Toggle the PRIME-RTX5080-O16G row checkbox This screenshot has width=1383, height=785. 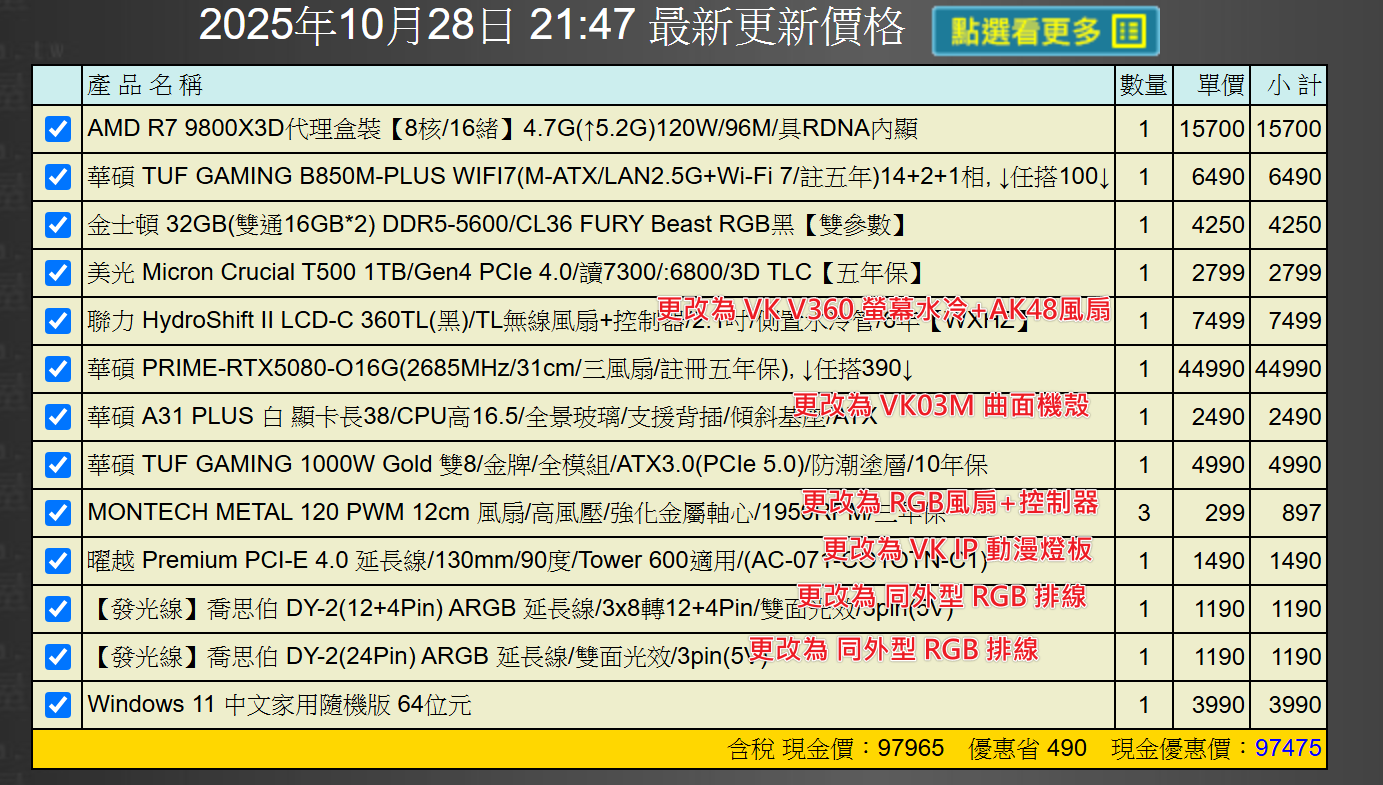(58, 369)
